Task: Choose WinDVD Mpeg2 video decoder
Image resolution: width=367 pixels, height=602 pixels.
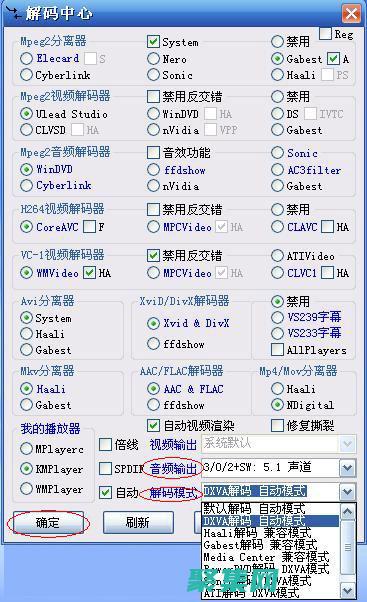Action: (x=153, y=114)
